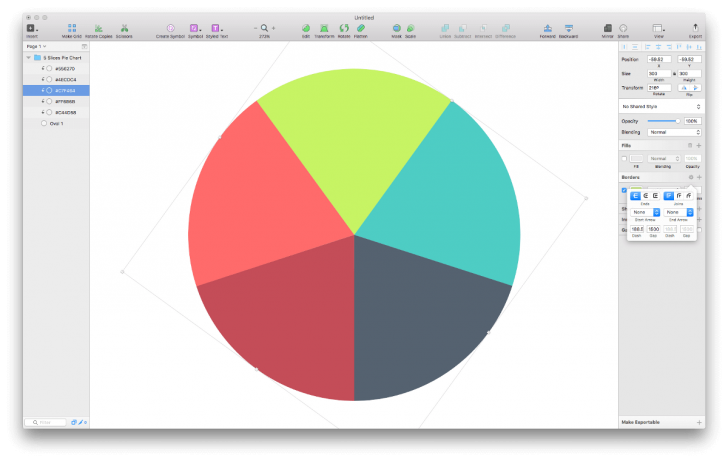Viewport: 728px width, 461px height.
Task: Enable the fill checkbox
Action: (x=624, y=159)
